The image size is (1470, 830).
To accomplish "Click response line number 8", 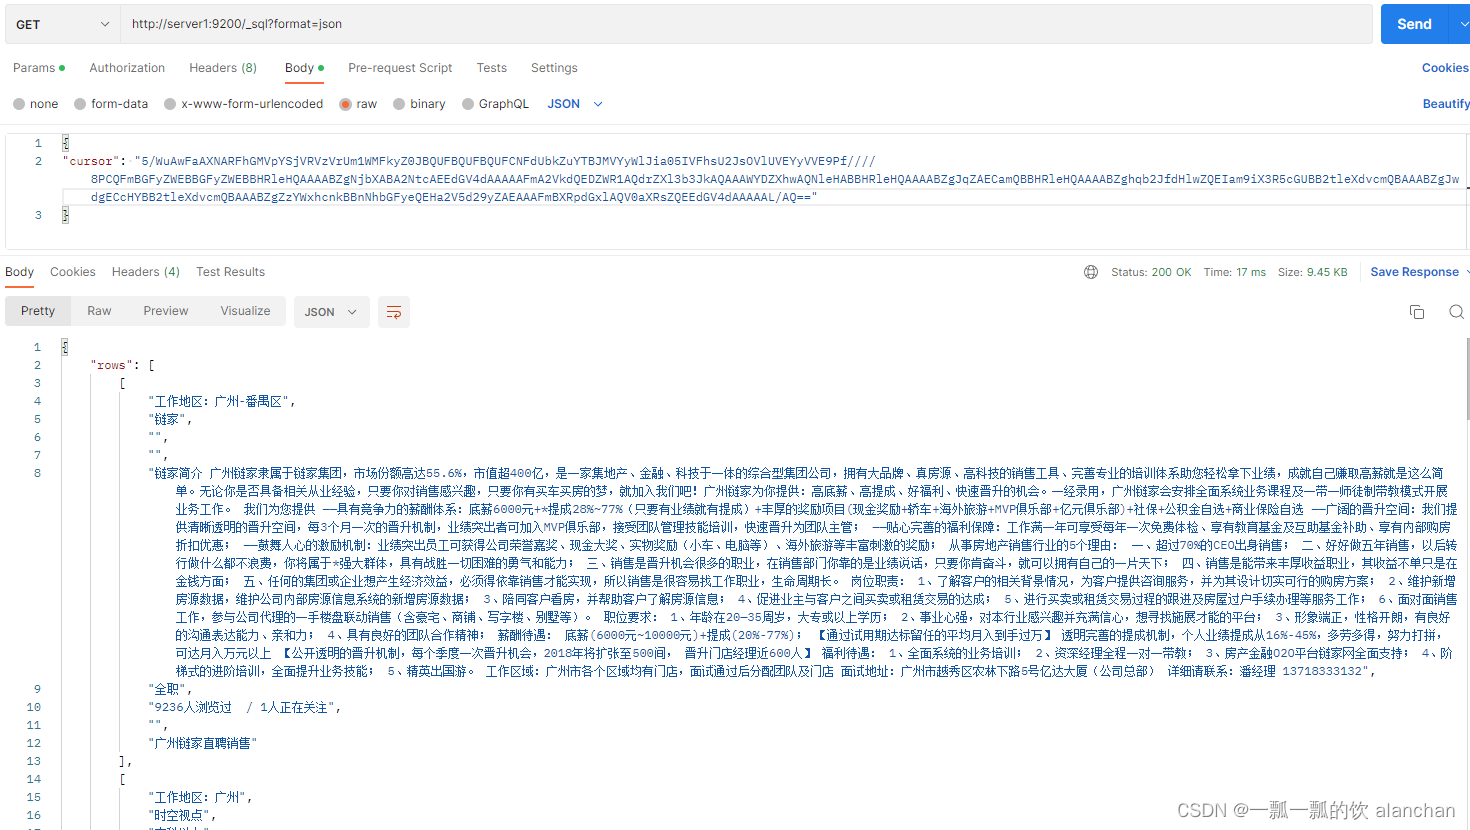I will pos(37,473).
